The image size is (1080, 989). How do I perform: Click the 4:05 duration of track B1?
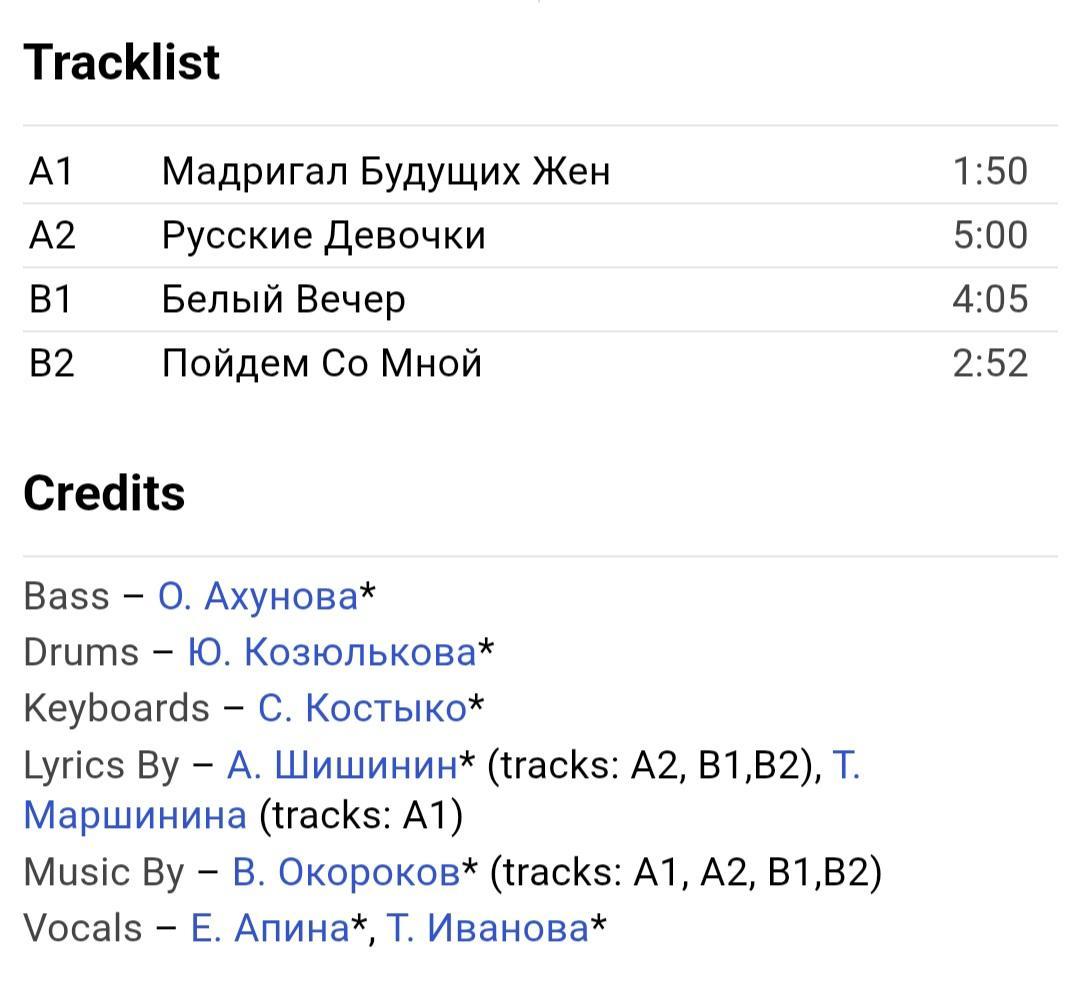coord(990,299)
